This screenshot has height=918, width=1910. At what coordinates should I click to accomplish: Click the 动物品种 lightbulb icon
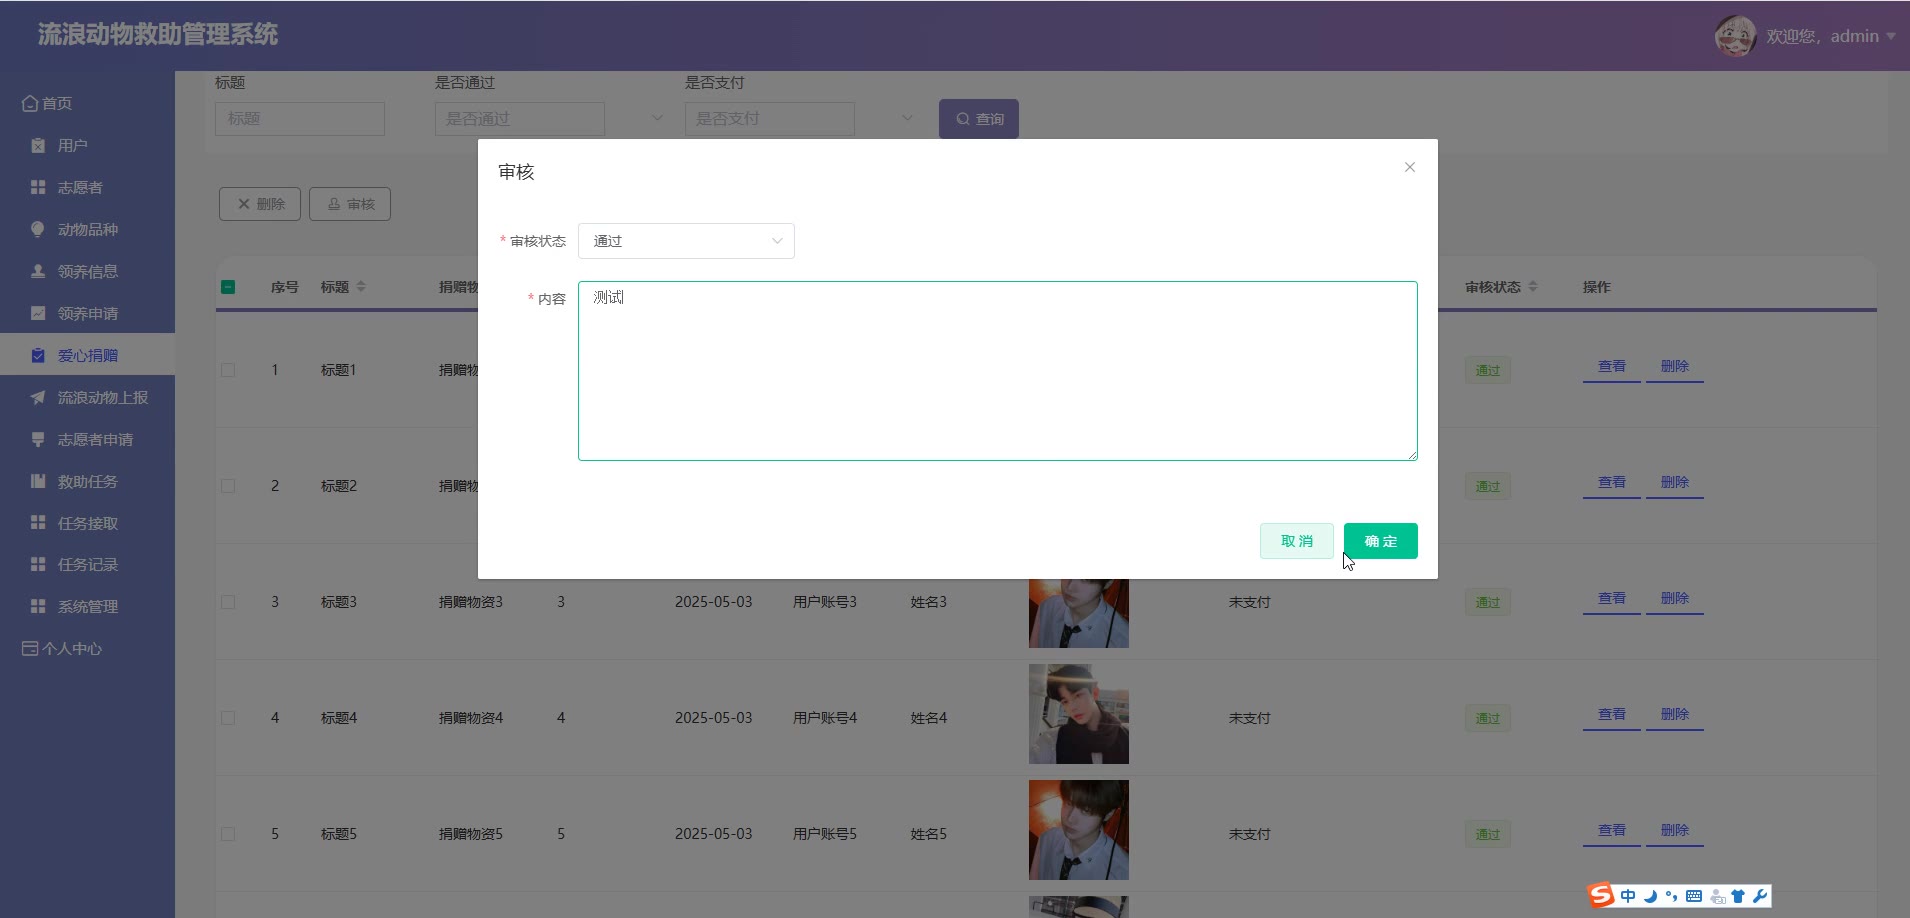pyautogui.click(x=38, y=230)
